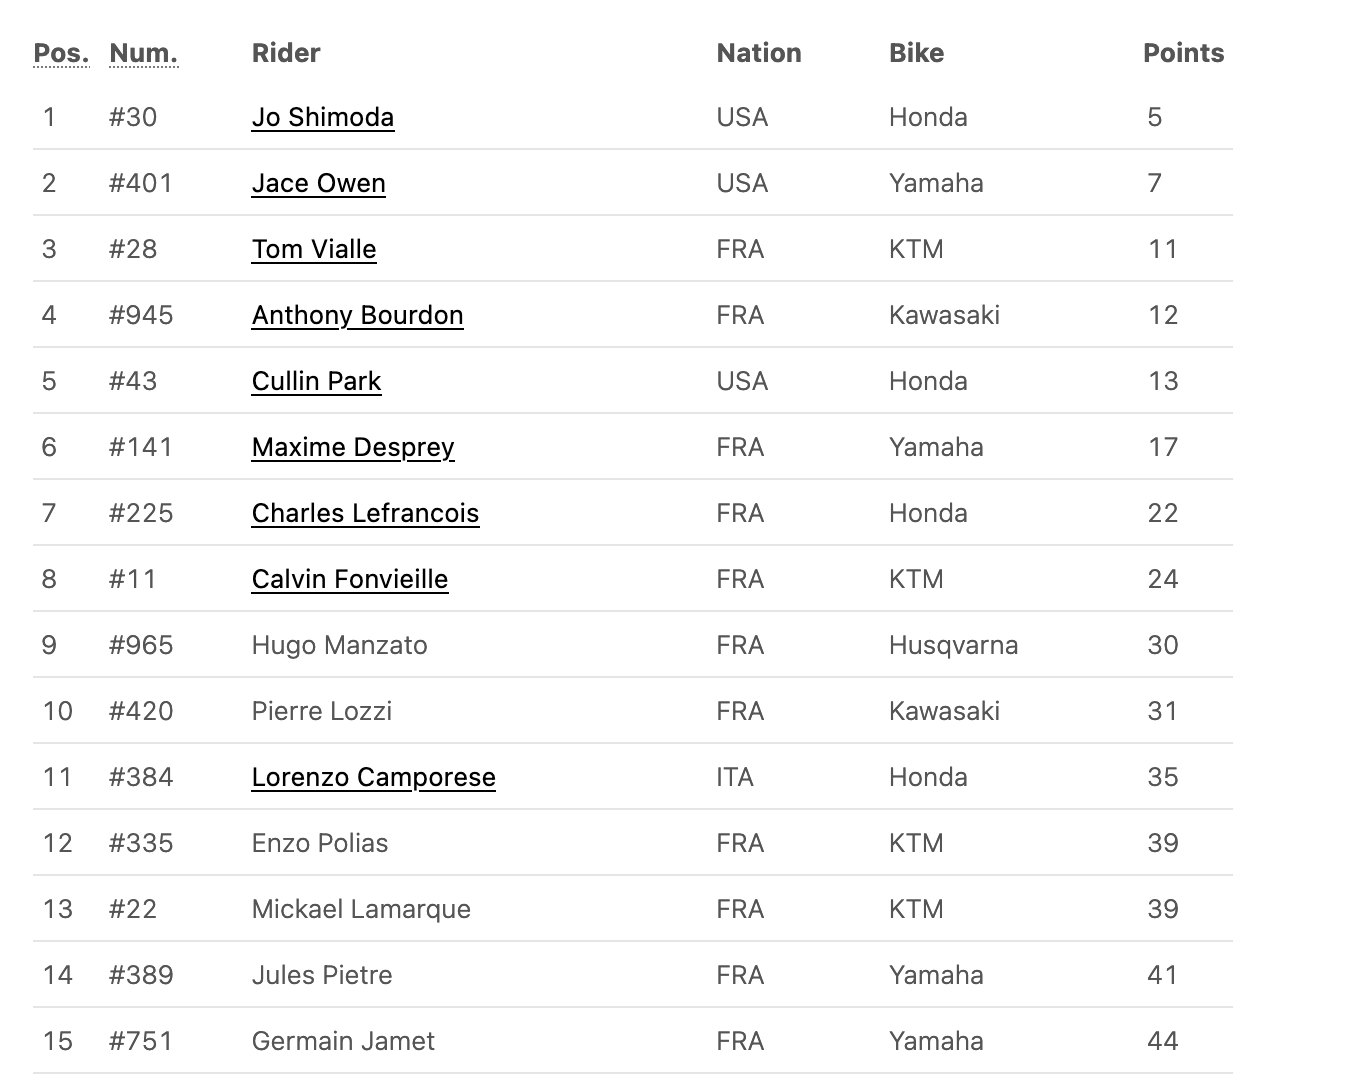Open Jo Shimoda rider link
The image size is (1360, 1084).
[323, 117]
